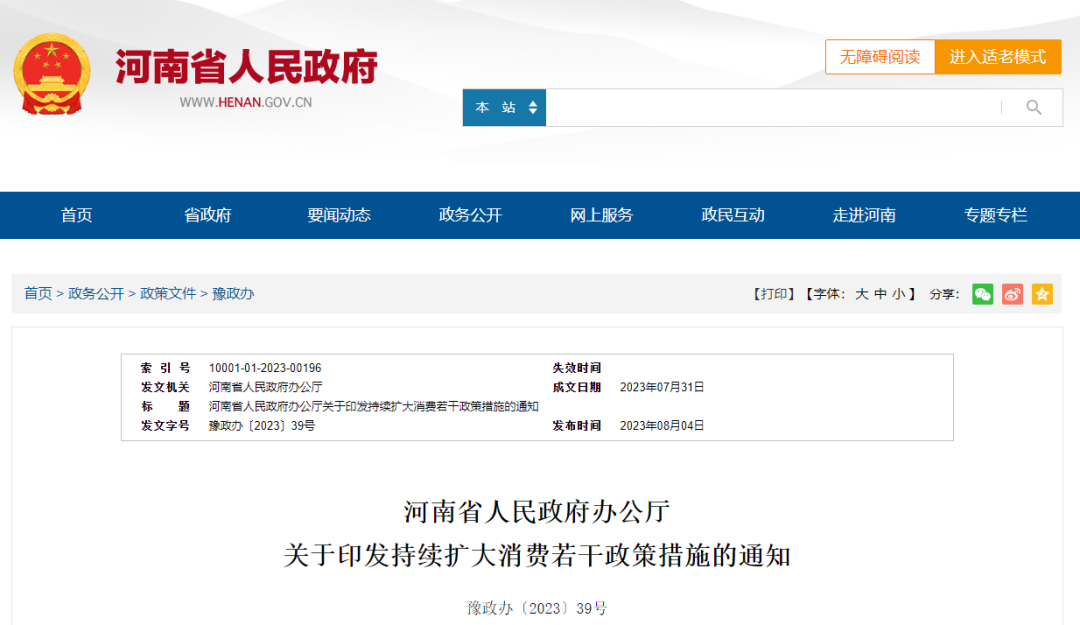Click the national emblem logo

[x=52, y=74]
